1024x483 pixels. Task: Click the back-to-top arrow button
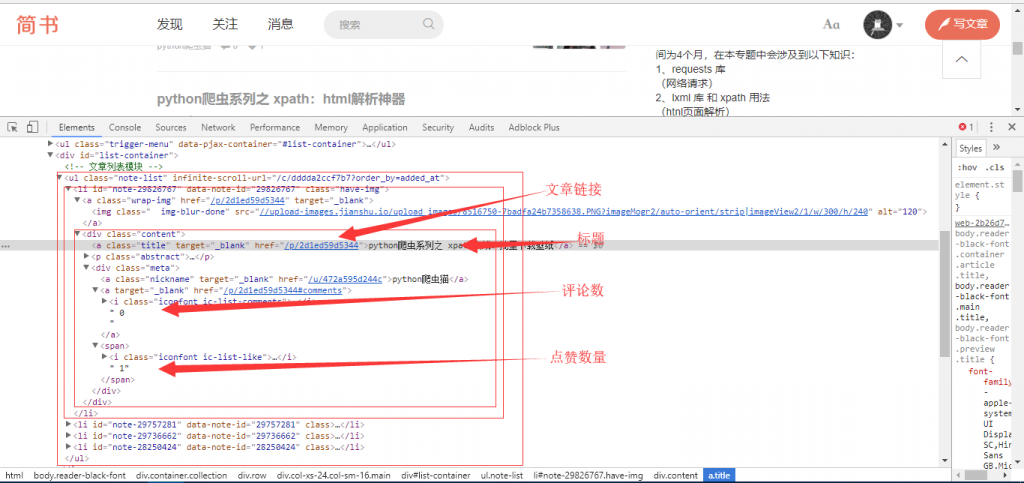click(961, 60)
